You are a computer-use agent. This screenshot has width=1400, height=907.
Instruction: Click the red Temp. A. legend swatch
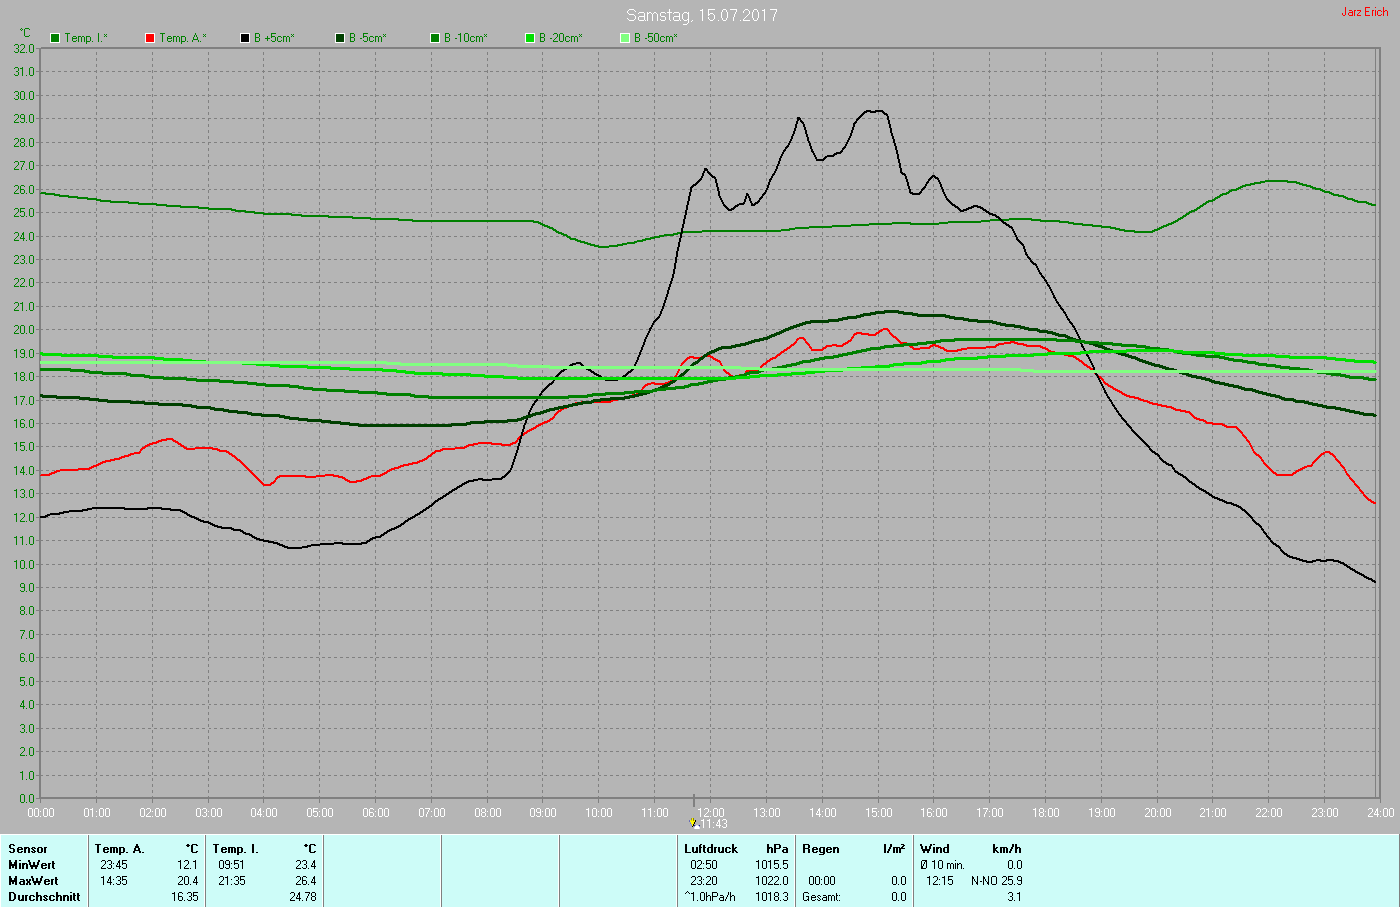150,38
